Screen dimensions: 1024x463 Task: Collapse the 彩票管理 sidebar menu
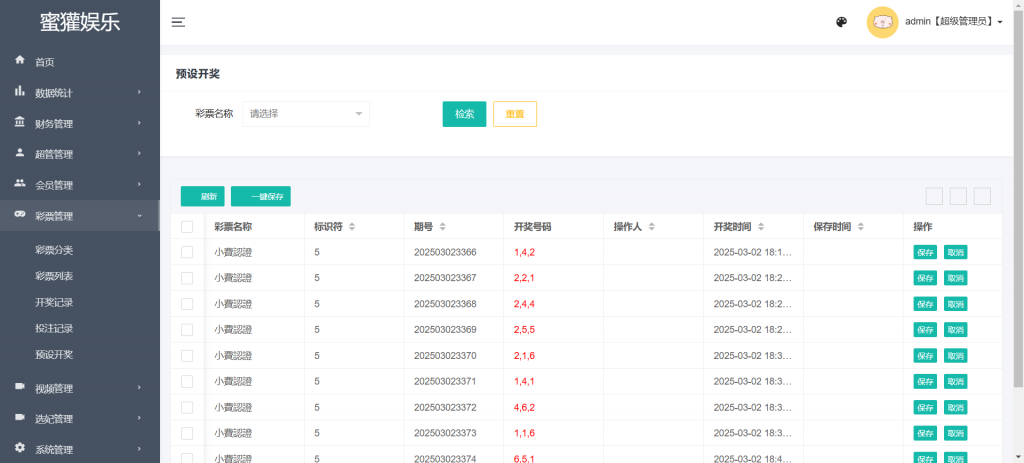click(x=80, y=216)
